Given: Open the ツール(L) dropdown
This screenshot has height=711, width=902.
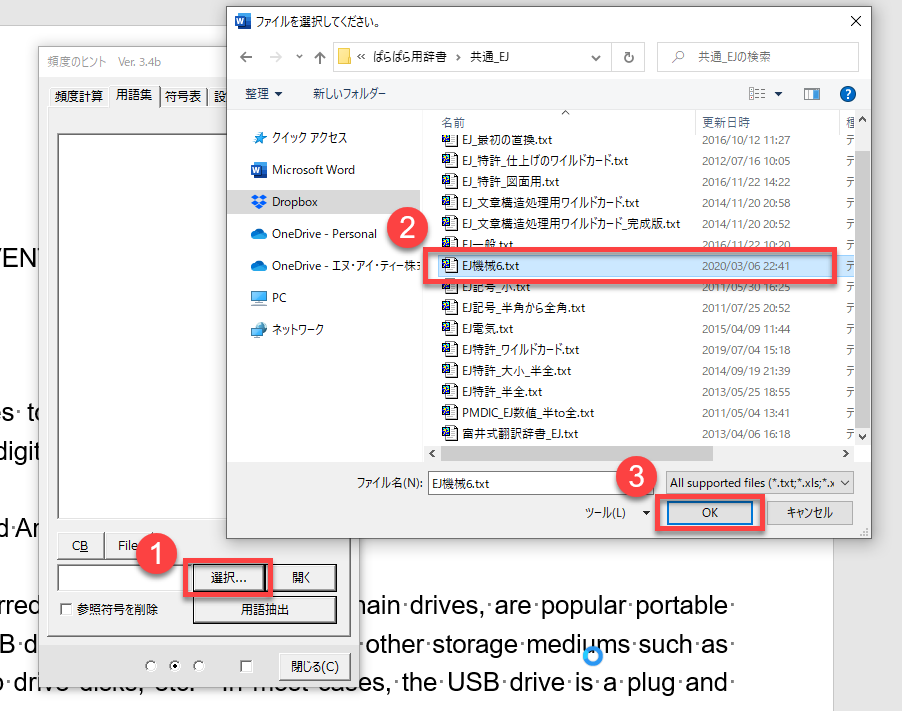Looking at the screenshot, I should coord(612,512).
